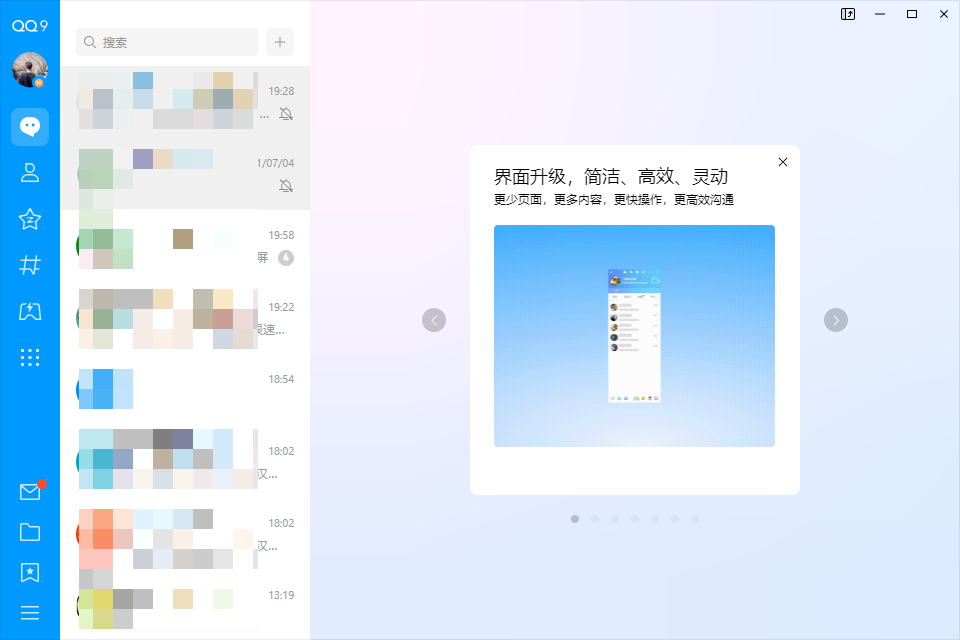Open the Channels hashtag icon

click(30, 265)
